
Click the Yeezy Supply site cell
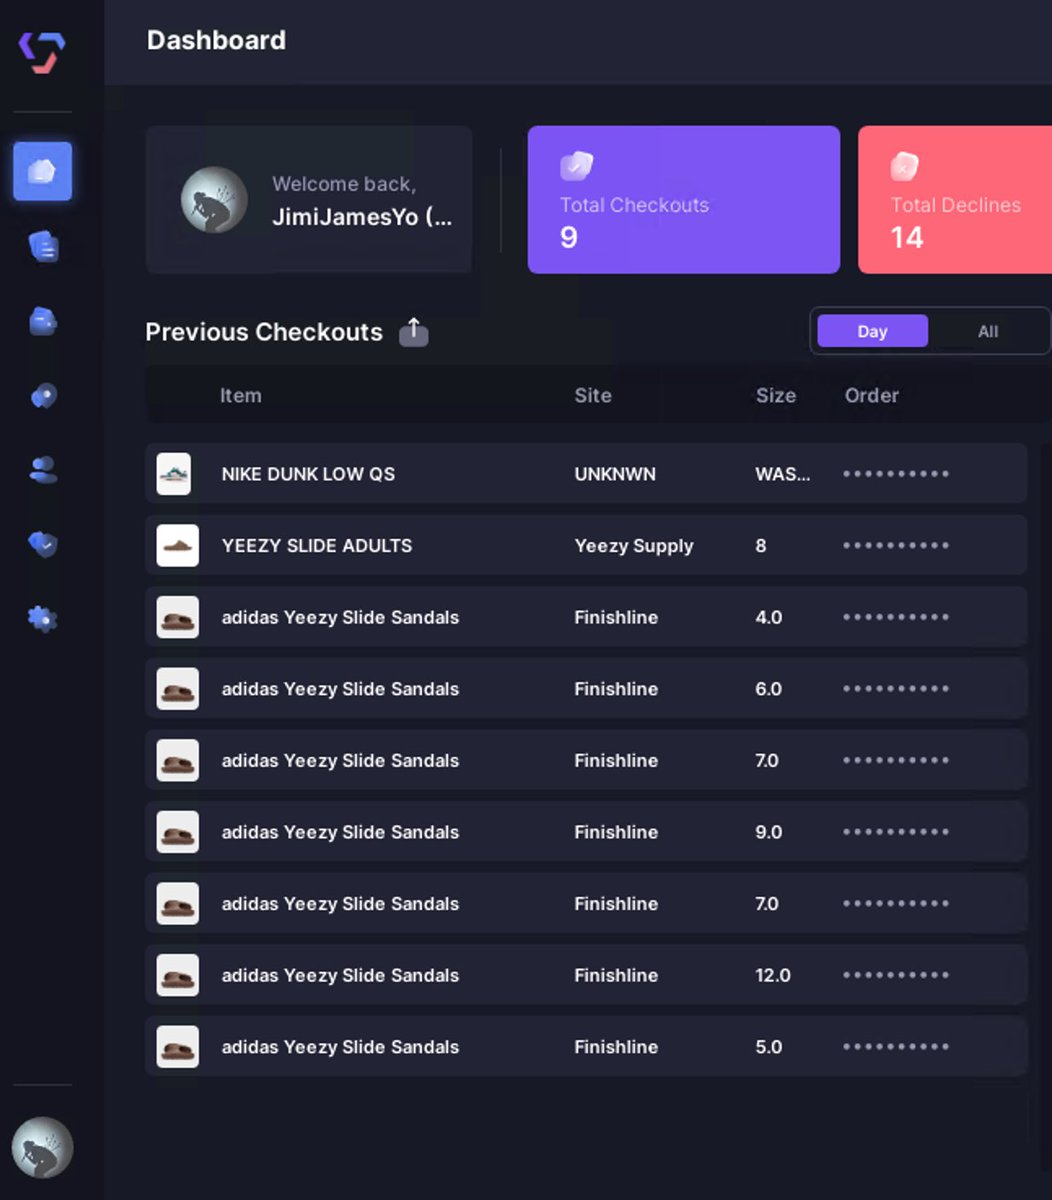coord(634,546)
